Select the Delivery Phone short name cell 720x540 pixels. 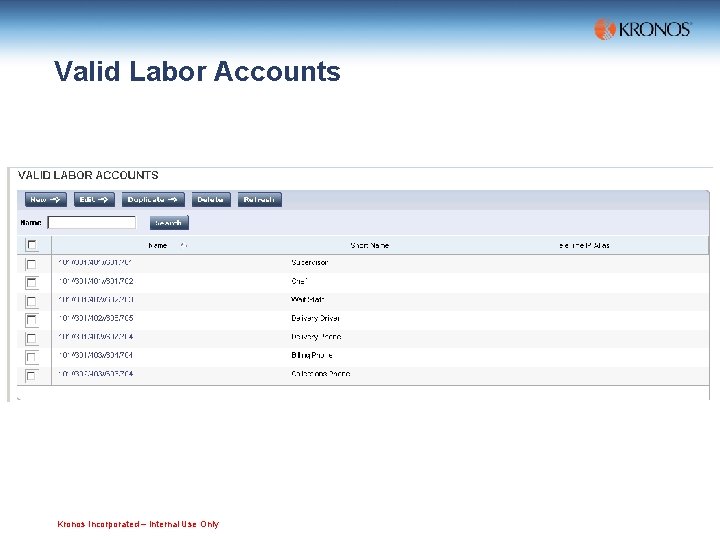[316, 337]
